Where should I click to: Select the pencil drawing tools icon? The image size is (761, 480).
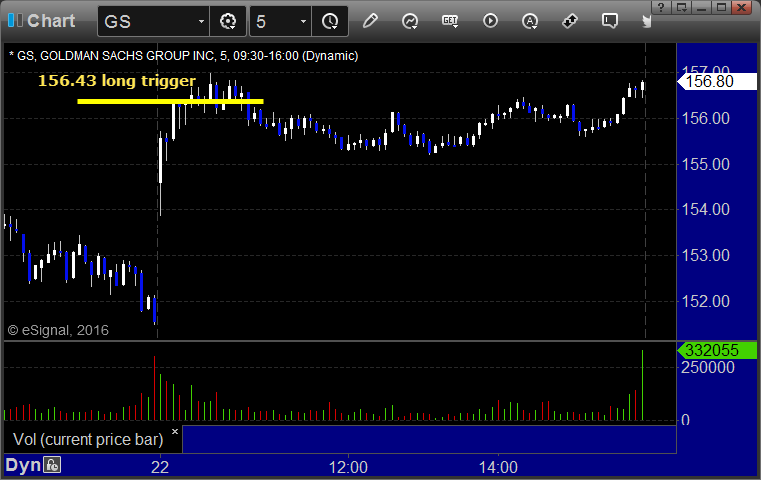click(x=370, y=21)
